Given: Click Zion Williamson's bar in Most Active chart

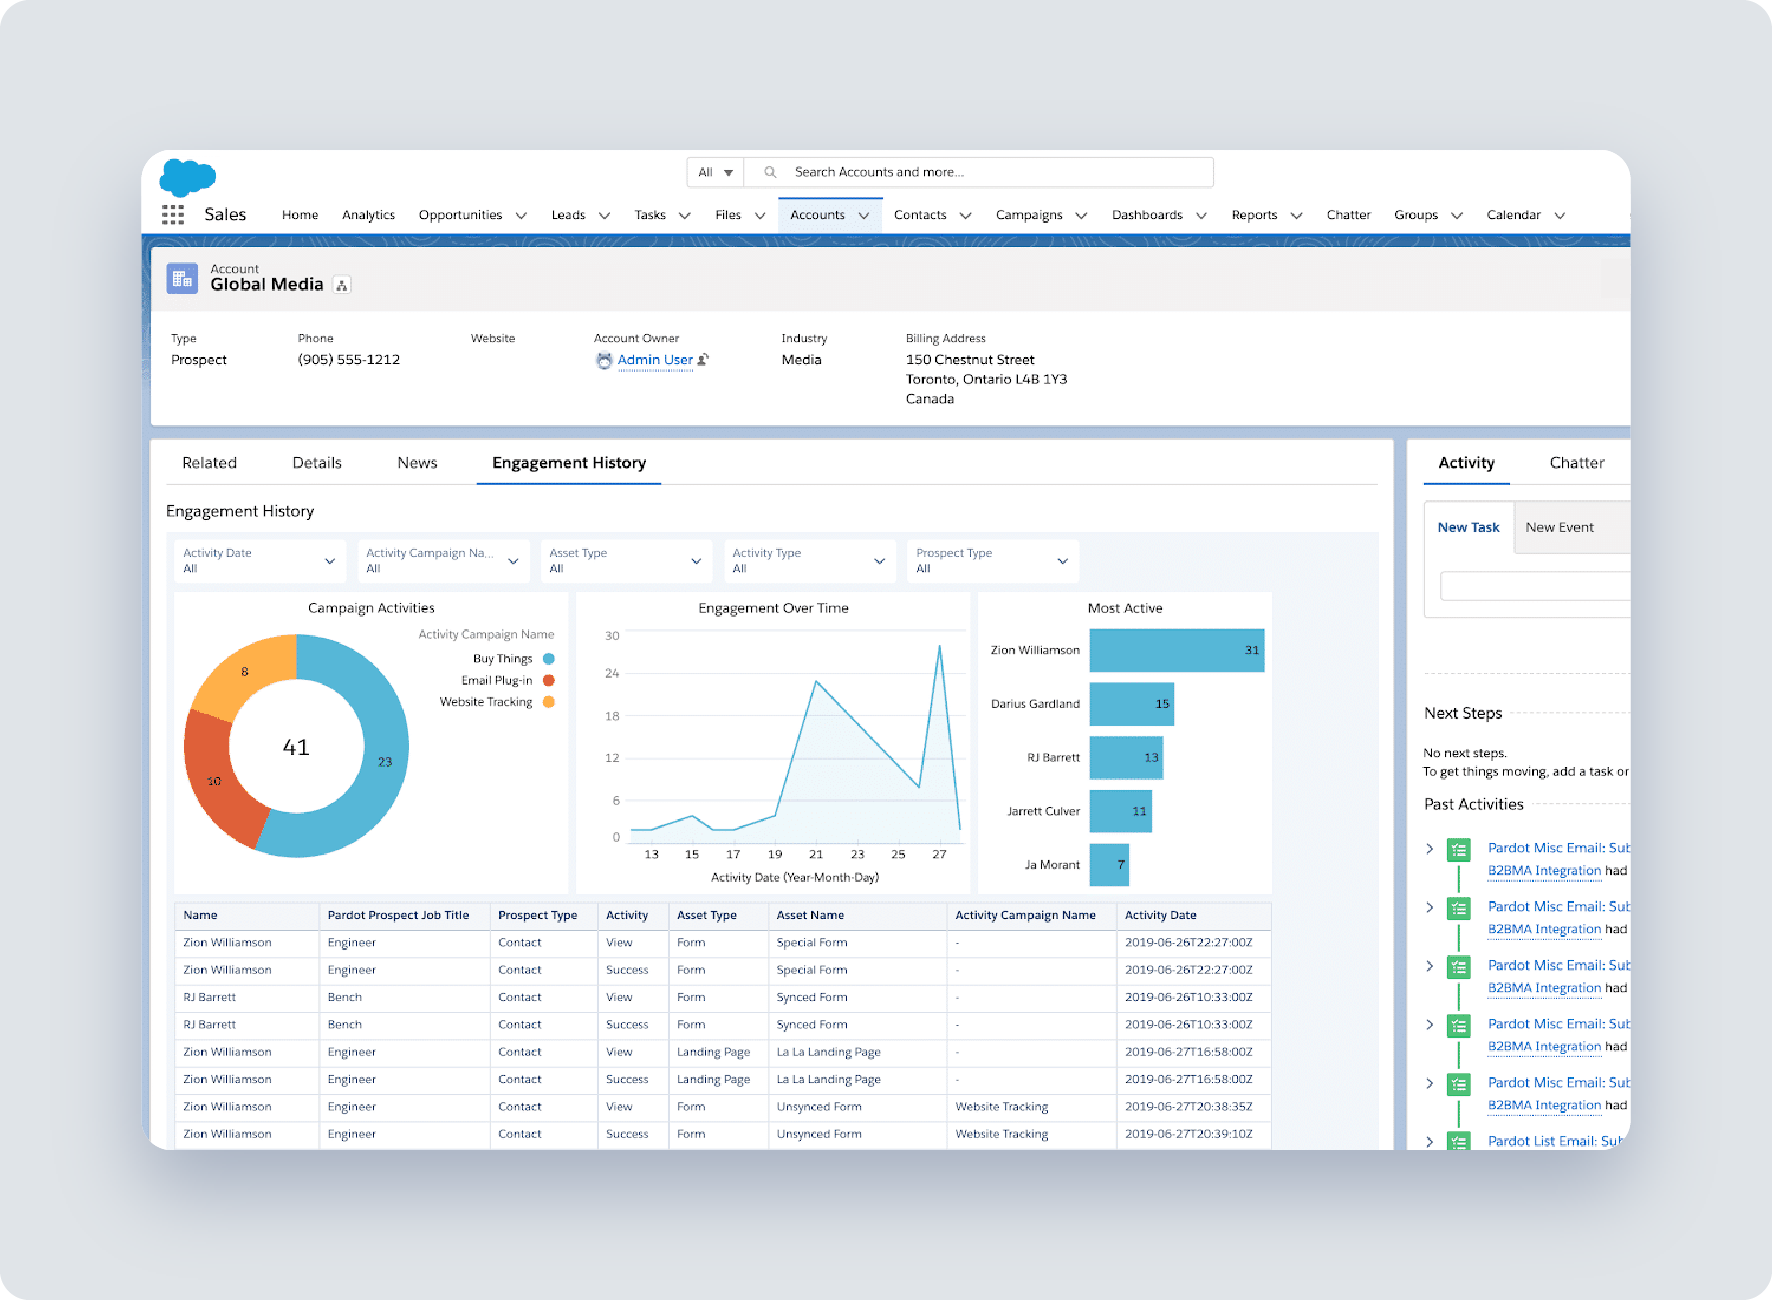Looking at the screenshot, I should [x=1175, y=650].
